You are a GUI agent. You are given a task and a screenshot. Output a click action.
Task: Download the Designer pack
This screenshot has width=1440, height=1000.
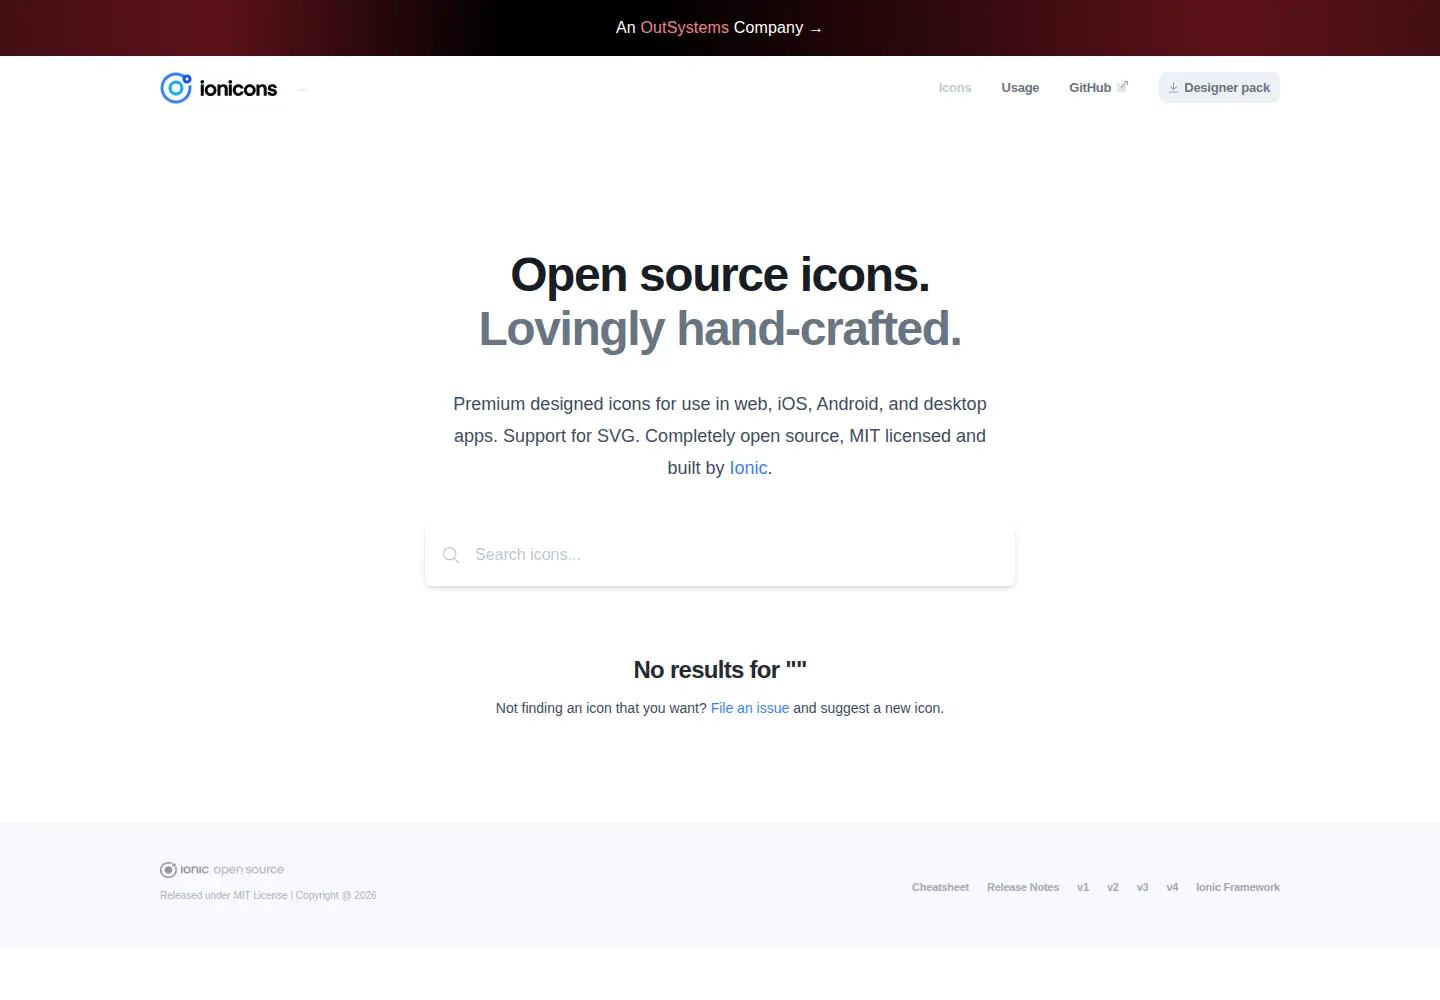click(x=1219, y=88)
